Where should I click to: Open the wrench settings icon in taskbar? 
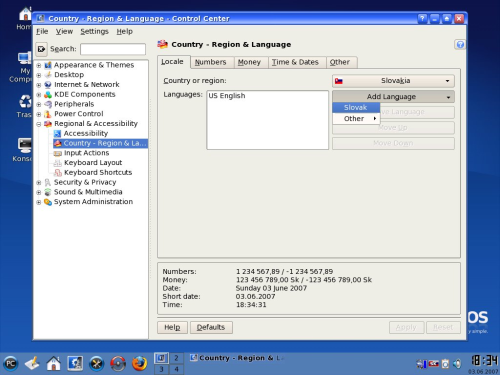(96, 363)
